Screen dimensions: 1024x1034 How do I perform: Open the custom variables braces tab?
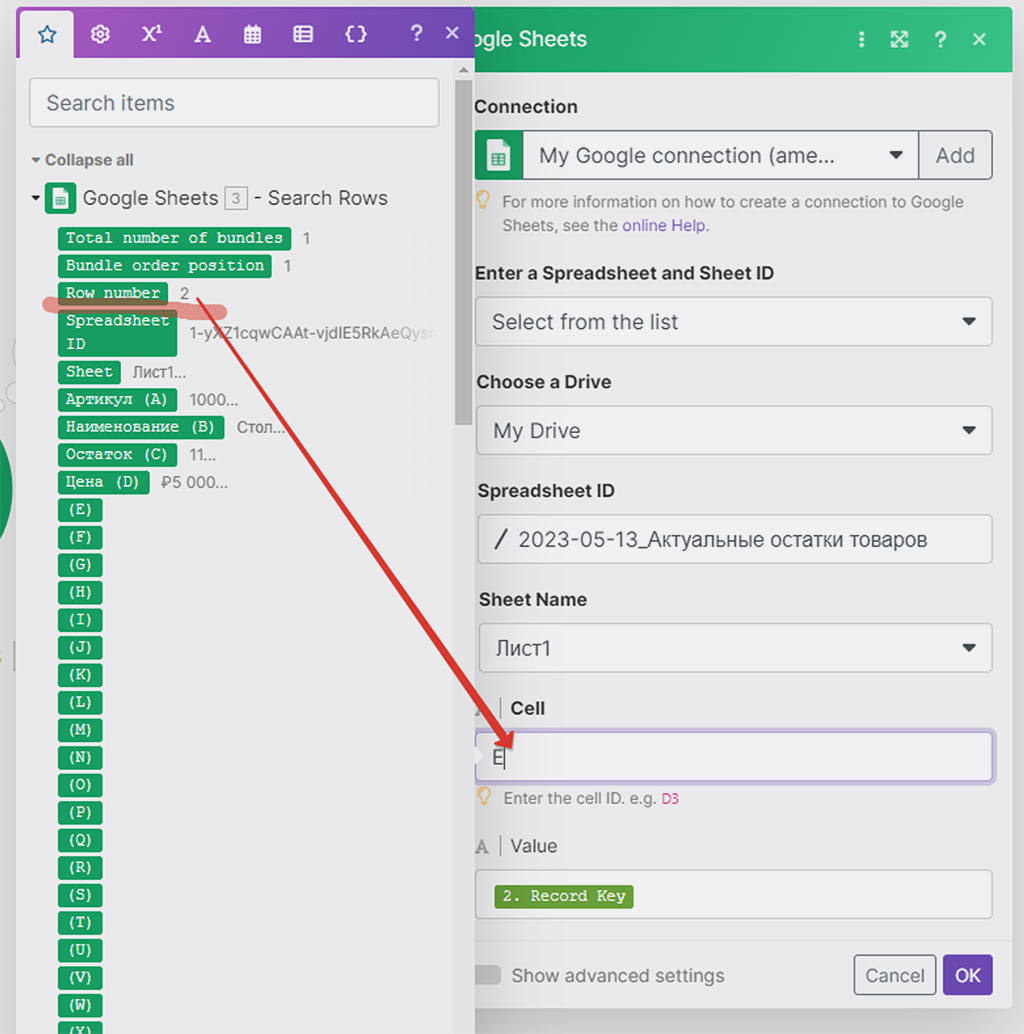355,34
